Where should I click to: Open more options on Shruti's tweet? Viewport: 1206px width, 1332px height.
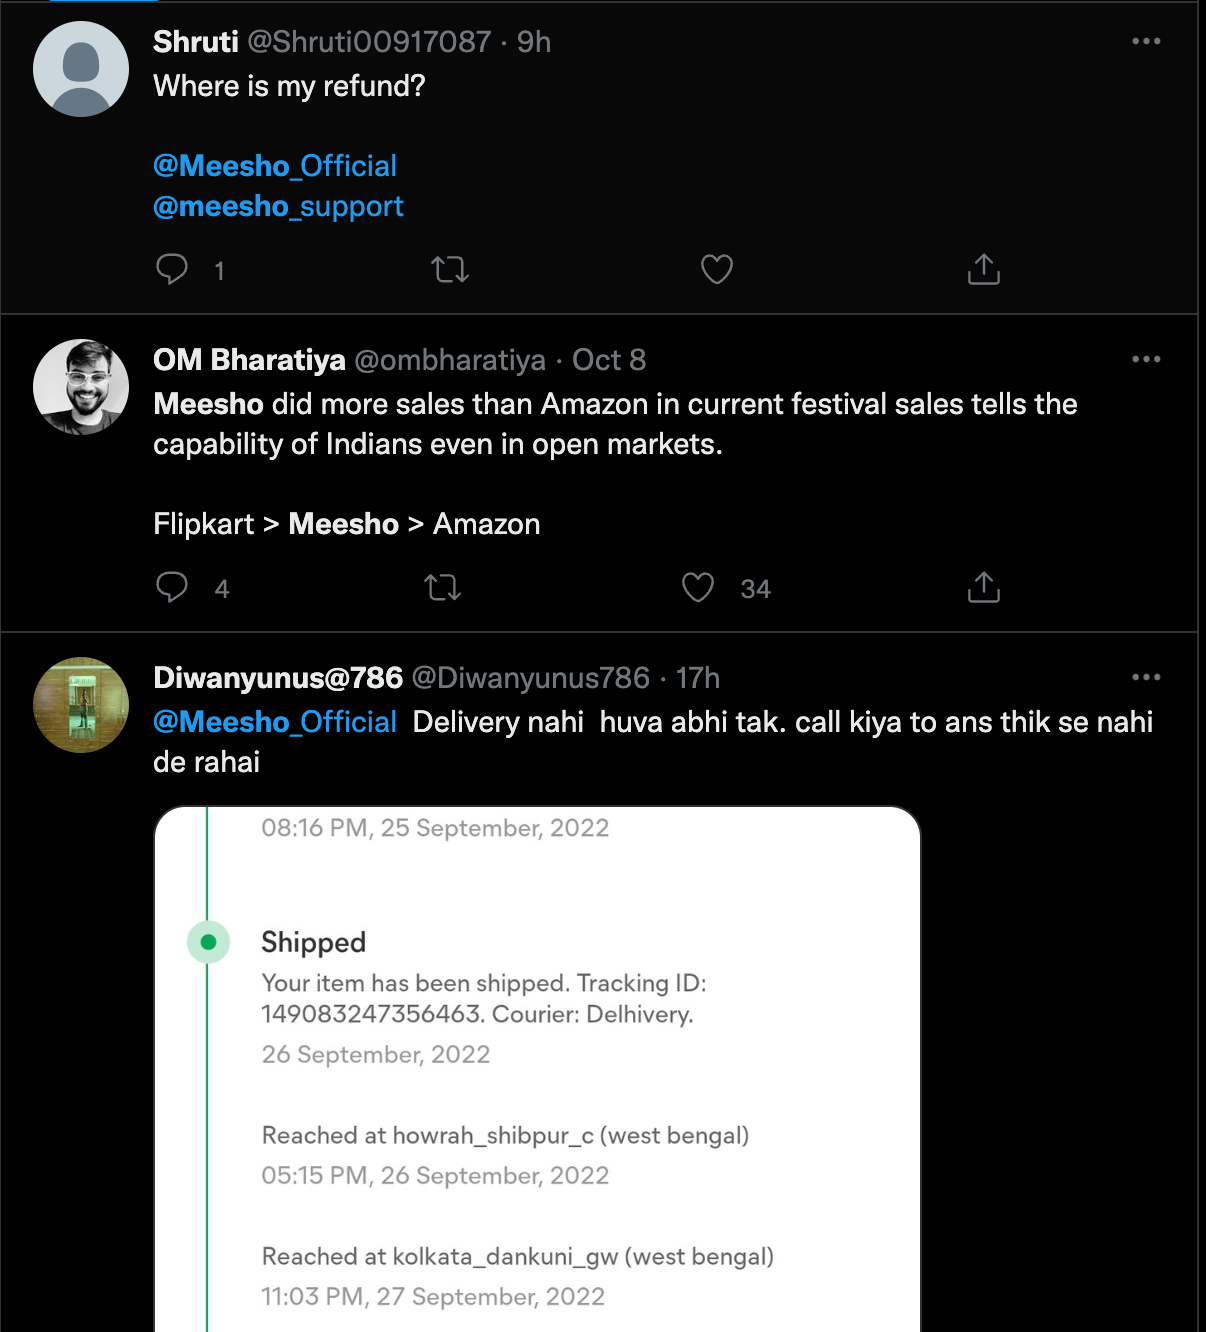(1146, 41)
